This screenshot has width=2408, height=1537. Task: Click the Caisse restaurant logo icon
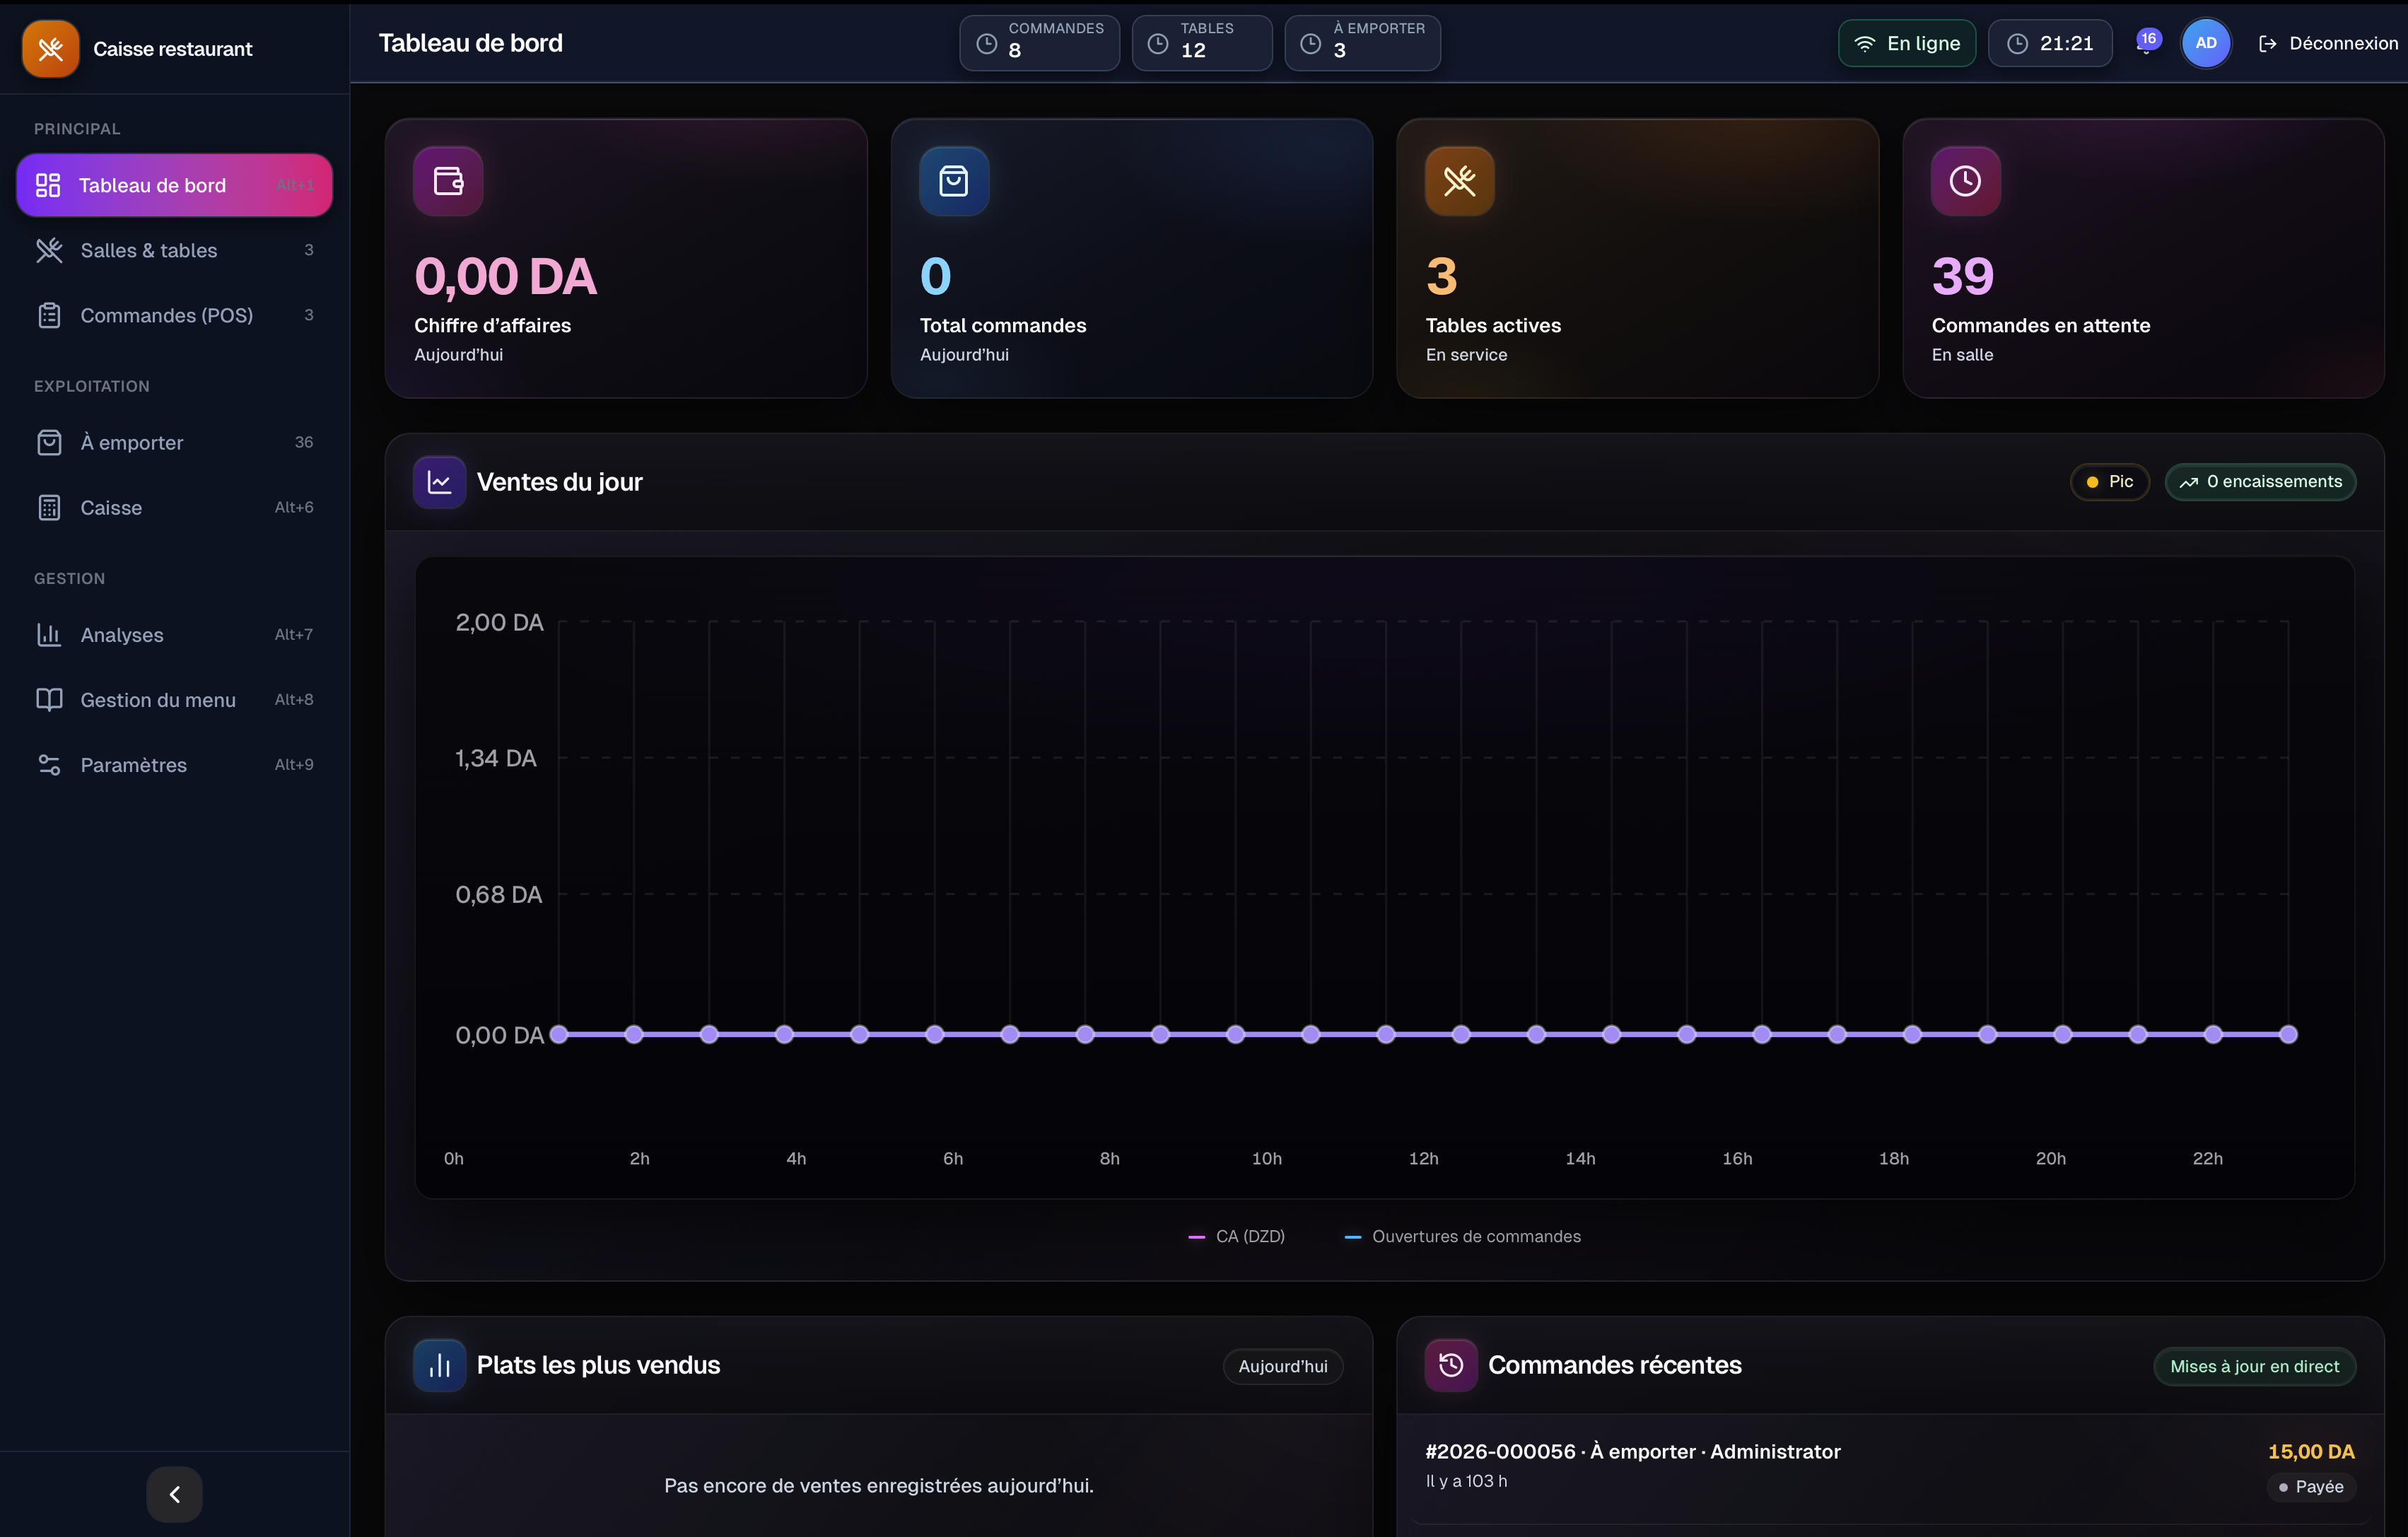pyautogui.click(x=50, y=48)
